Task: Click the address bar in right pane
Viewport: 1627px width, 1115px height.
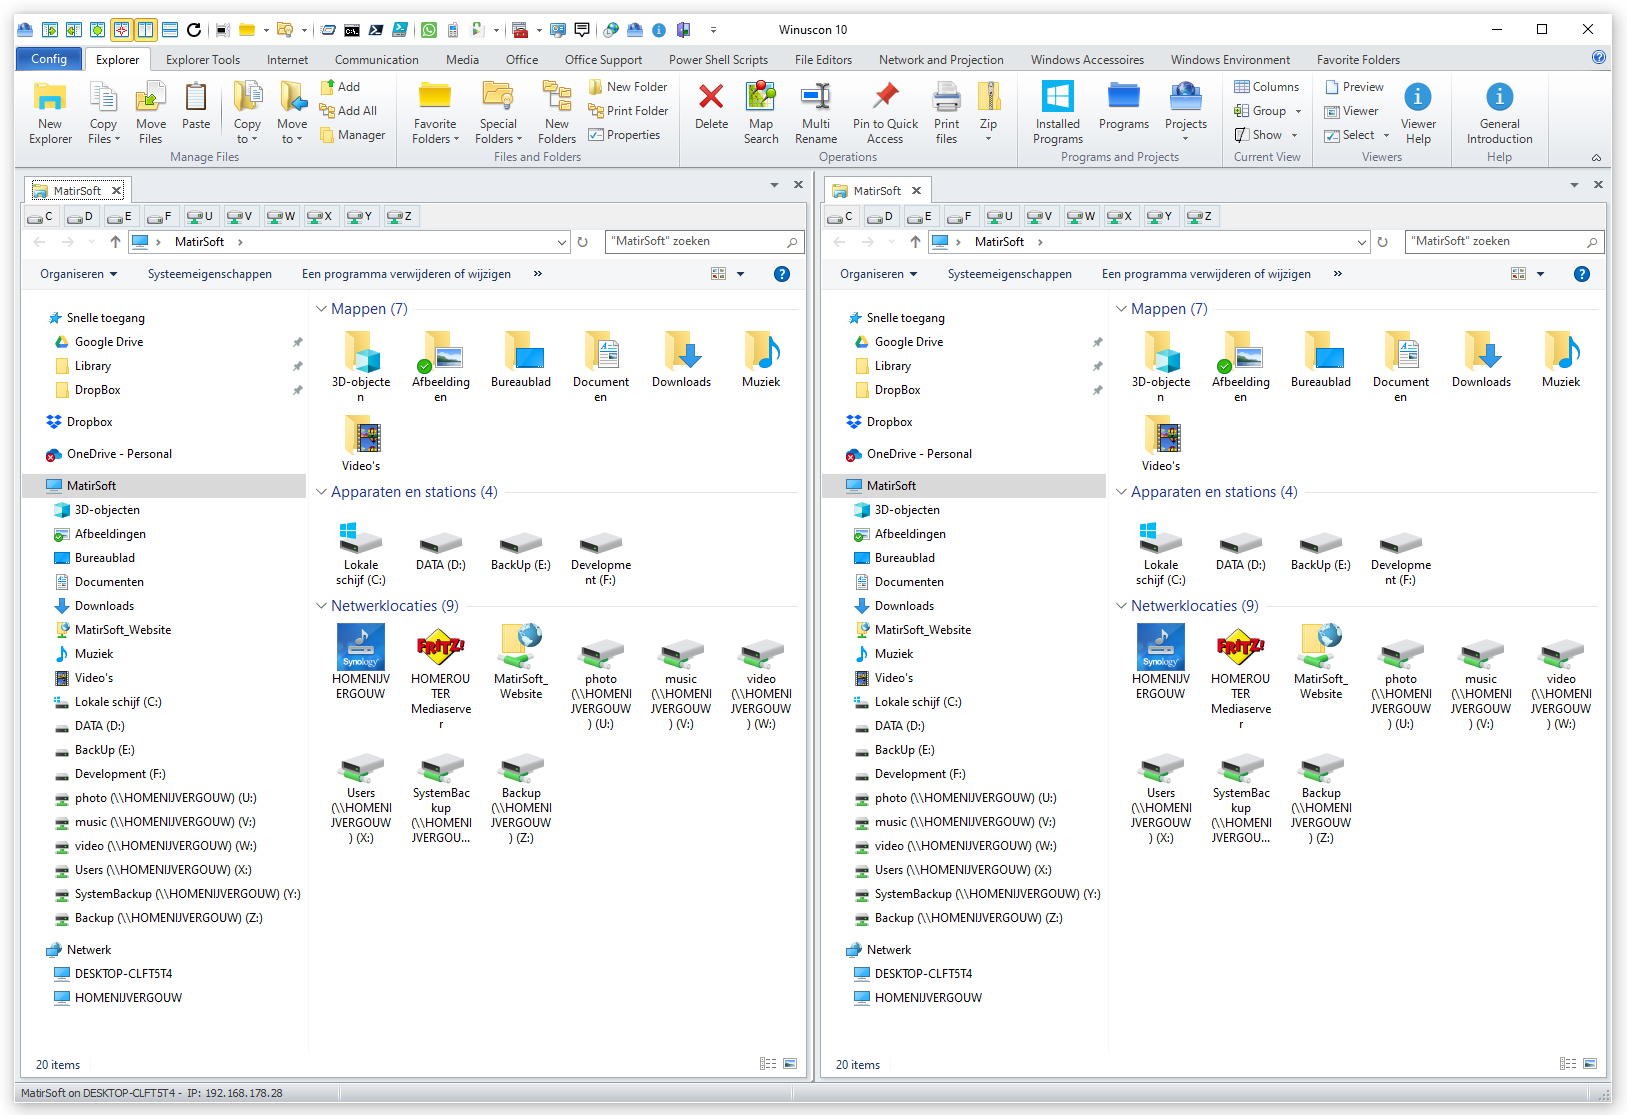Action: coord(1148,242)
